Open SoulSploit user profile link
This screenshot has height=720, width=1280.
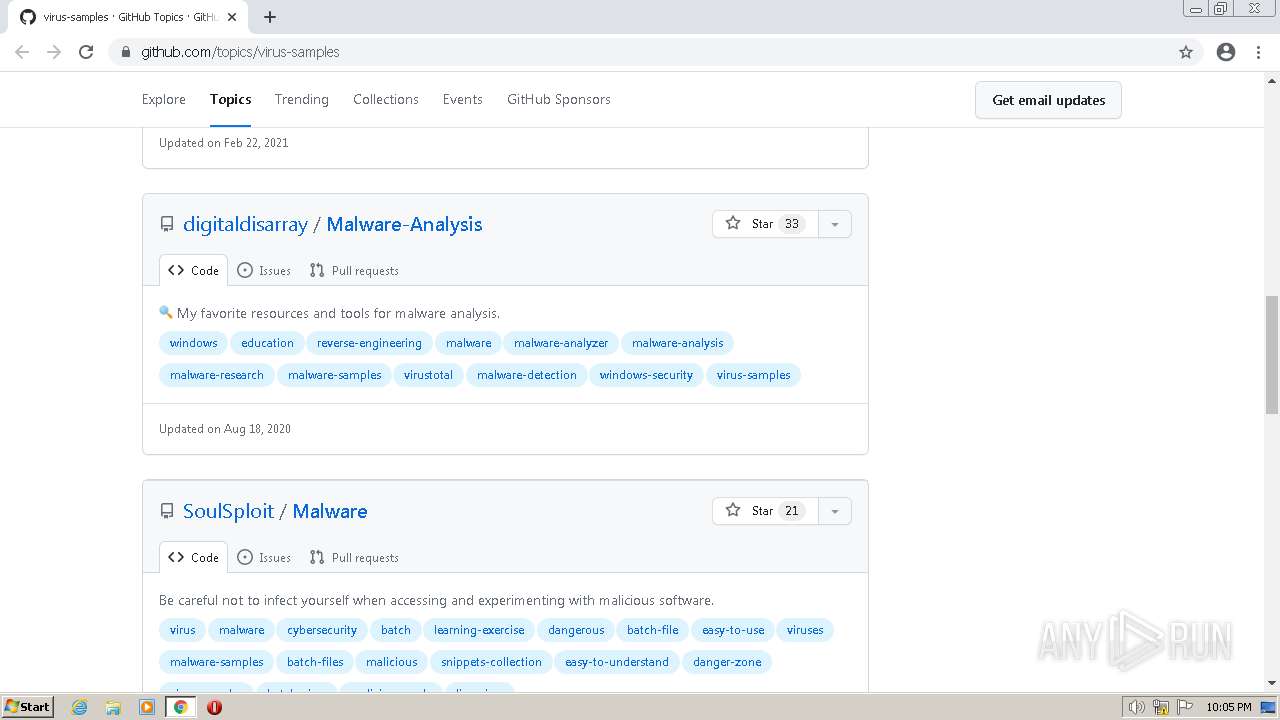pyautogui.click(x=228, y=511)
